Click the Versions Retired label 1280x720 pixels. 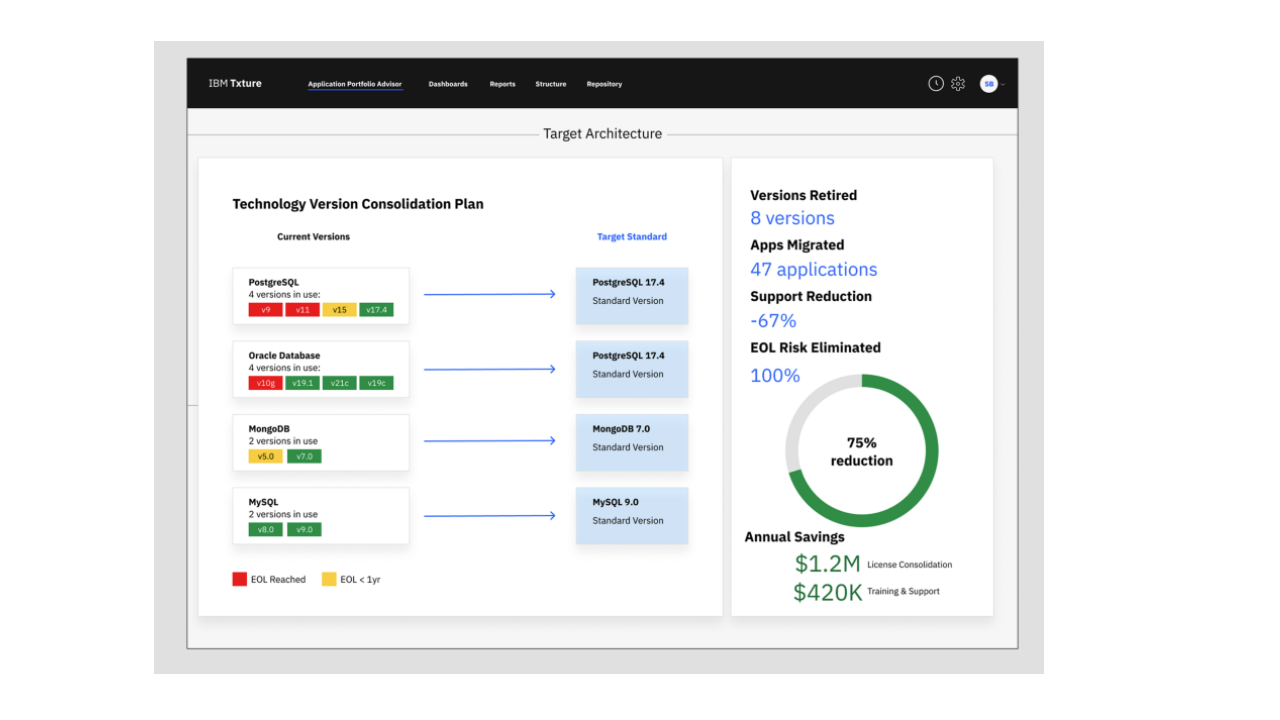point(803,195)
